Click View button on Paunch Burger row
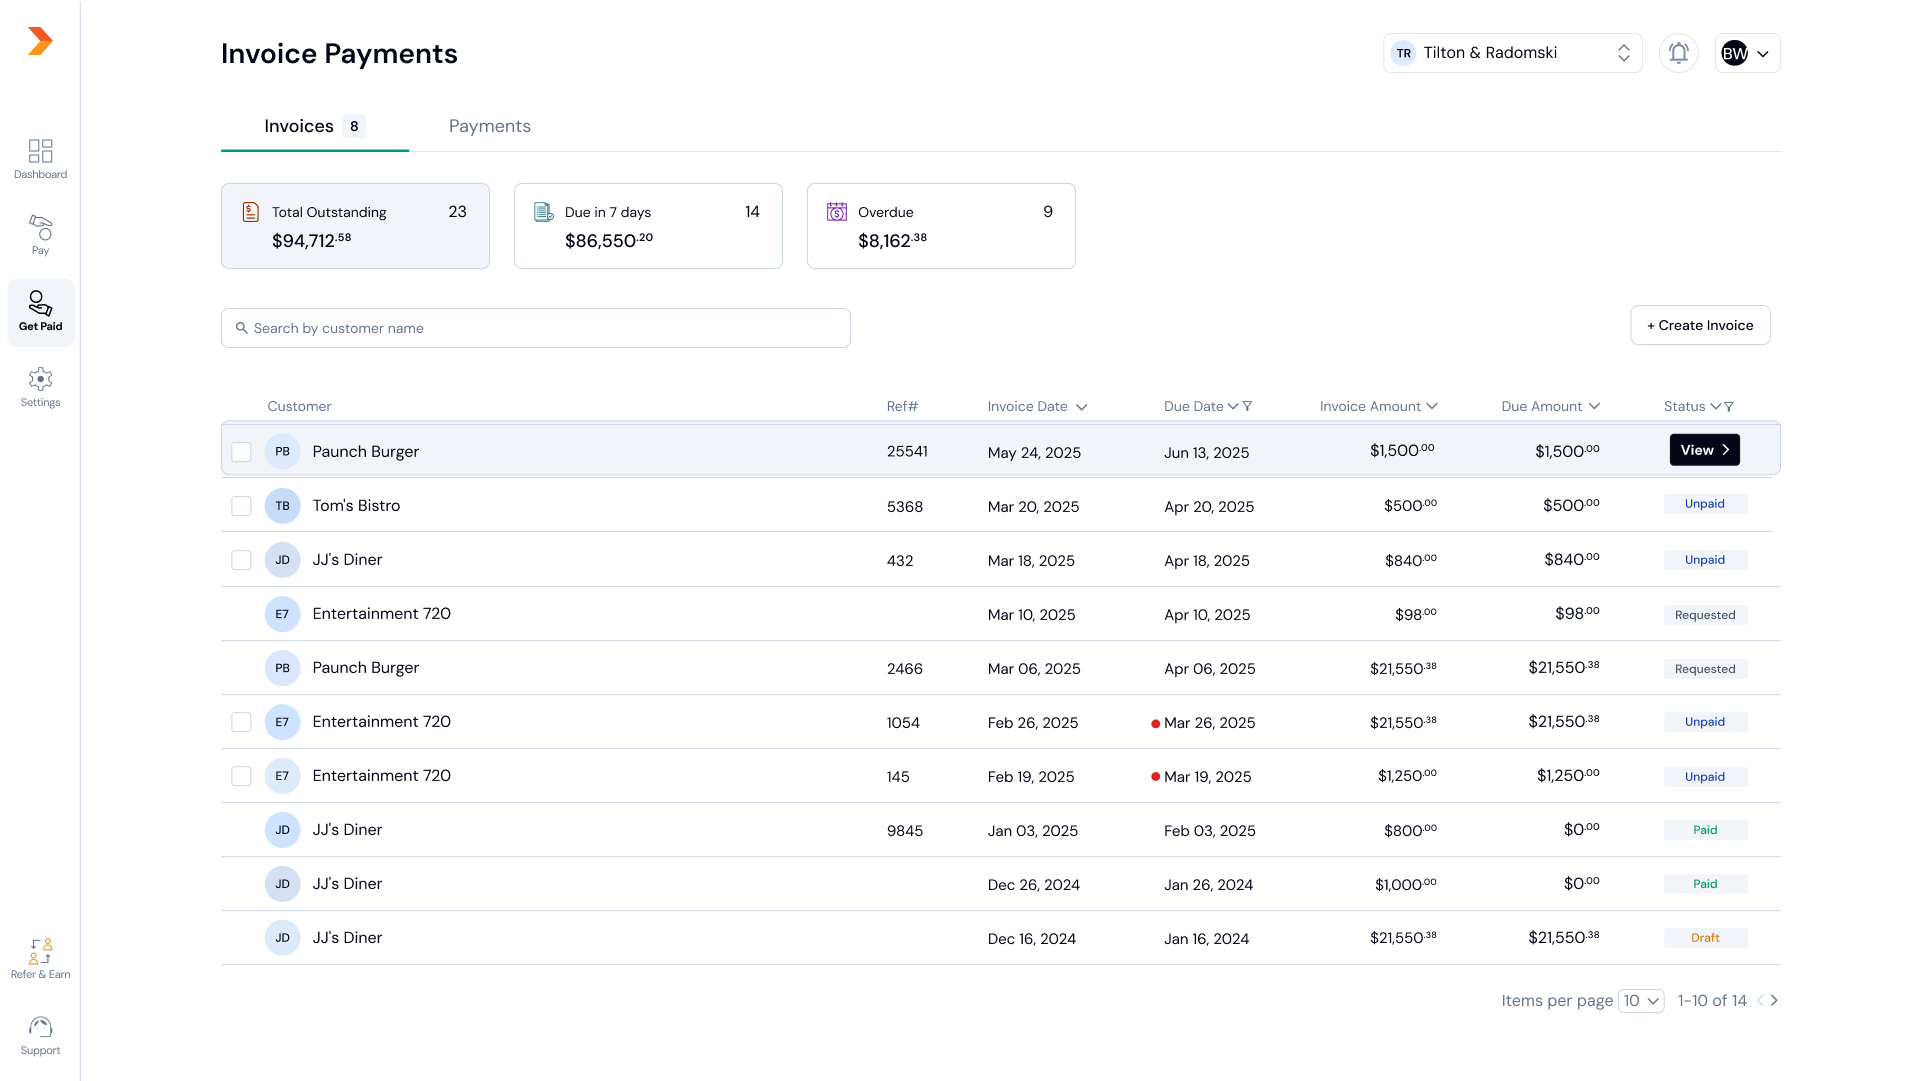Image resolution: width=1921 pixels, height=1081 pixels. click(1704, 450)
